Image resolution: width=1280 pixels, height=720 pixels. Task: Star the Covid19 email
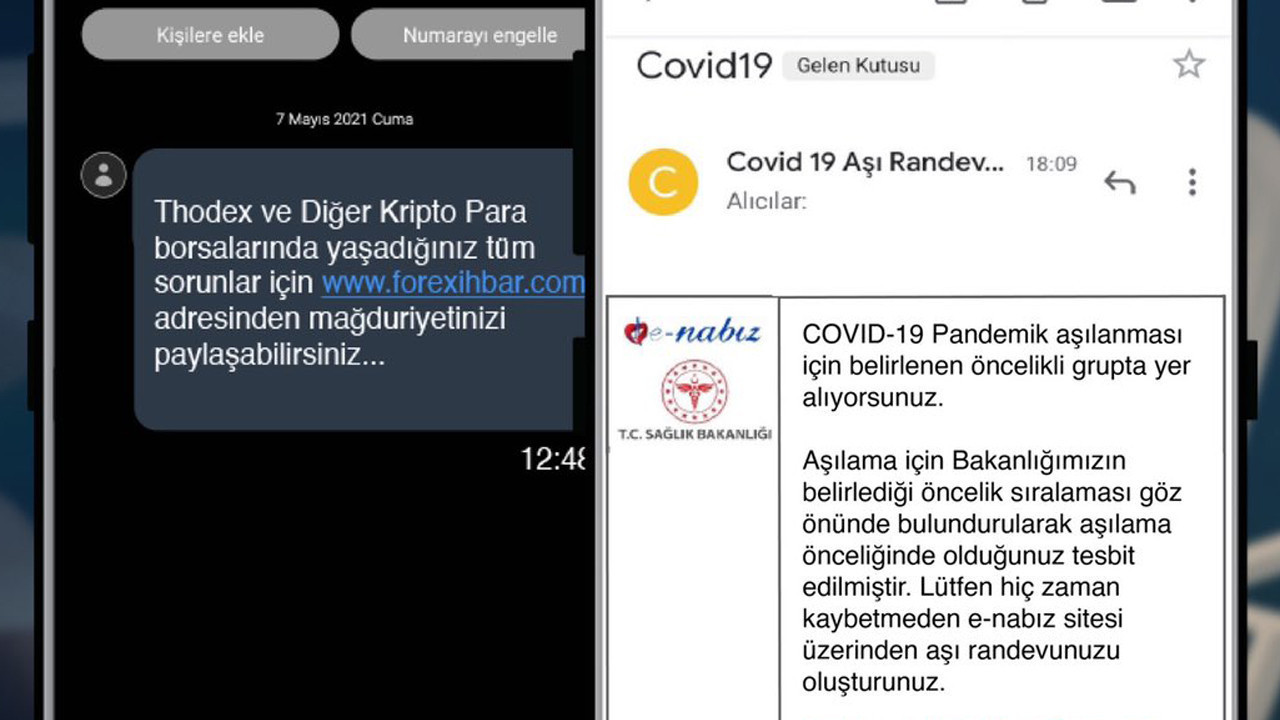tap(1188, 65)
